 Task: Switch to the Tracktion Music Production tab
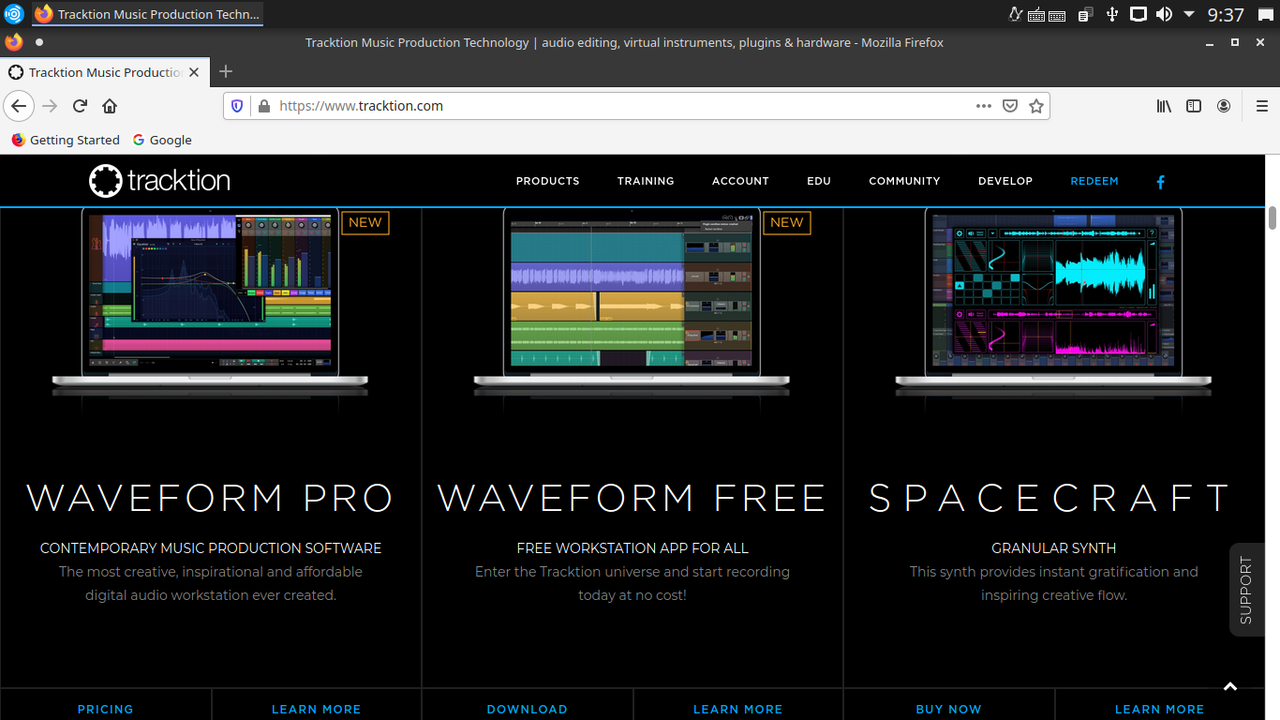100,71
